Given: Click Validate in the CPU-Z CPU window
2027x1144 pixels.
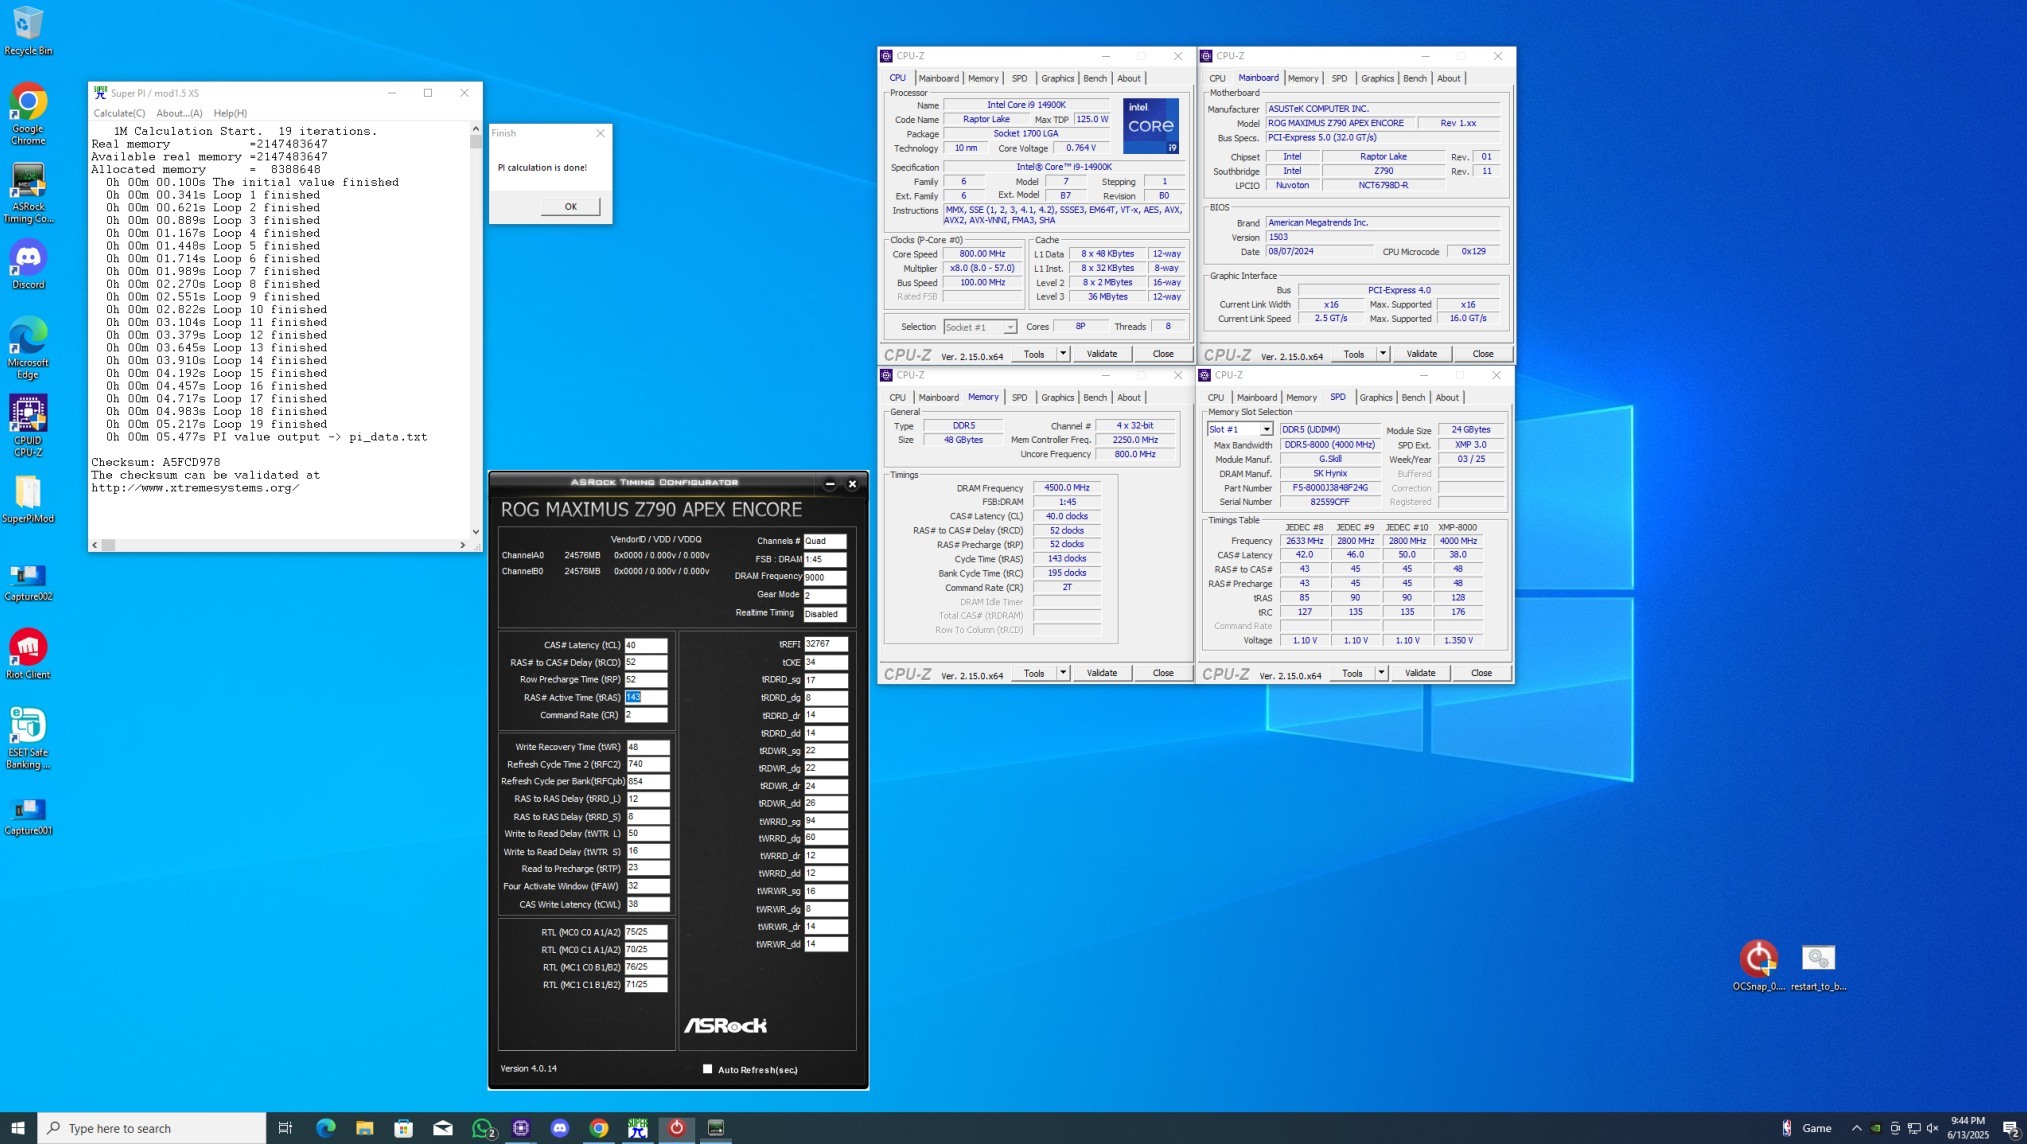Looking at the screenshot, I should point(1102,353).
